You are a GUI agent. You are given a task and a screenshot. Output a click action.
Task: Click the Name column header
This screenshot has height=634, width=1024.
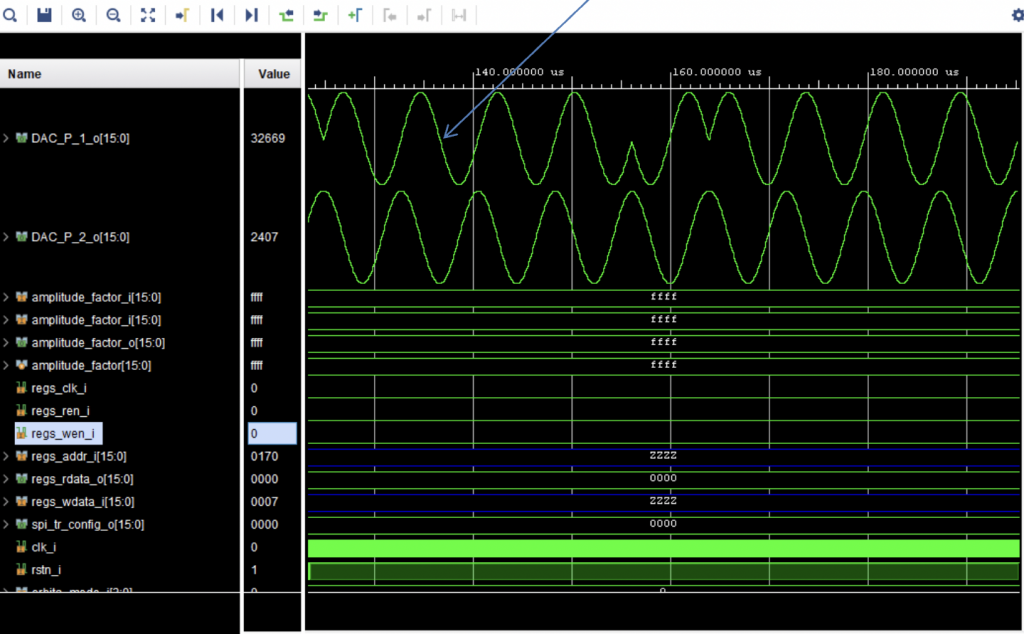point(25,74)
